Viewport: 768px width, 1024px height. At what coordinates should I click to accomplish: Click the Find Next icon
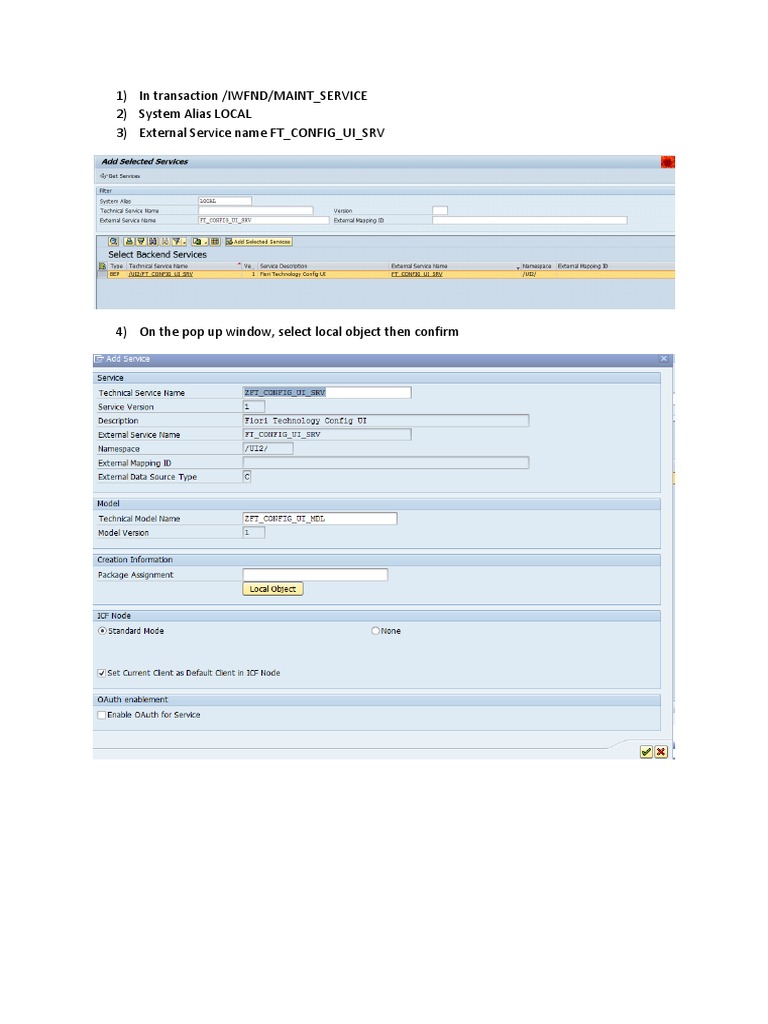coord(165,242)
